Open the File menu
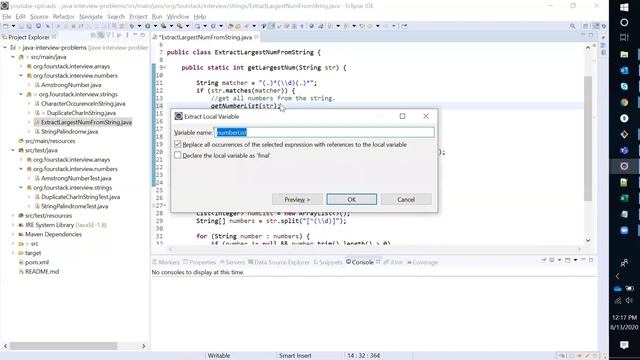 tap(7, 17)
